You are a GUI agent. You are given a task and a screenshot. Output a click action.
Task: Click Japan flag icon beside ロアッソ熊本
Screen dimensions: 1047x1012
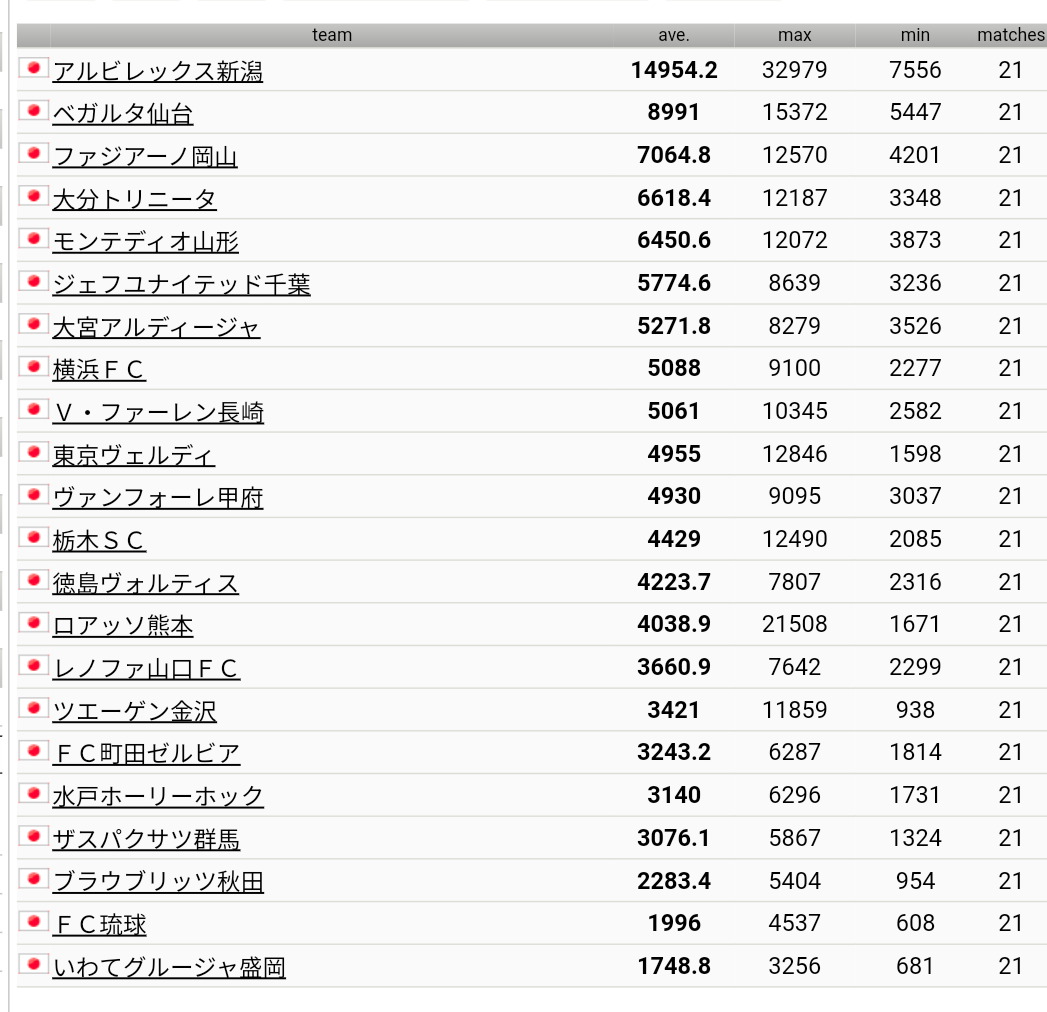tap(33, 622)
